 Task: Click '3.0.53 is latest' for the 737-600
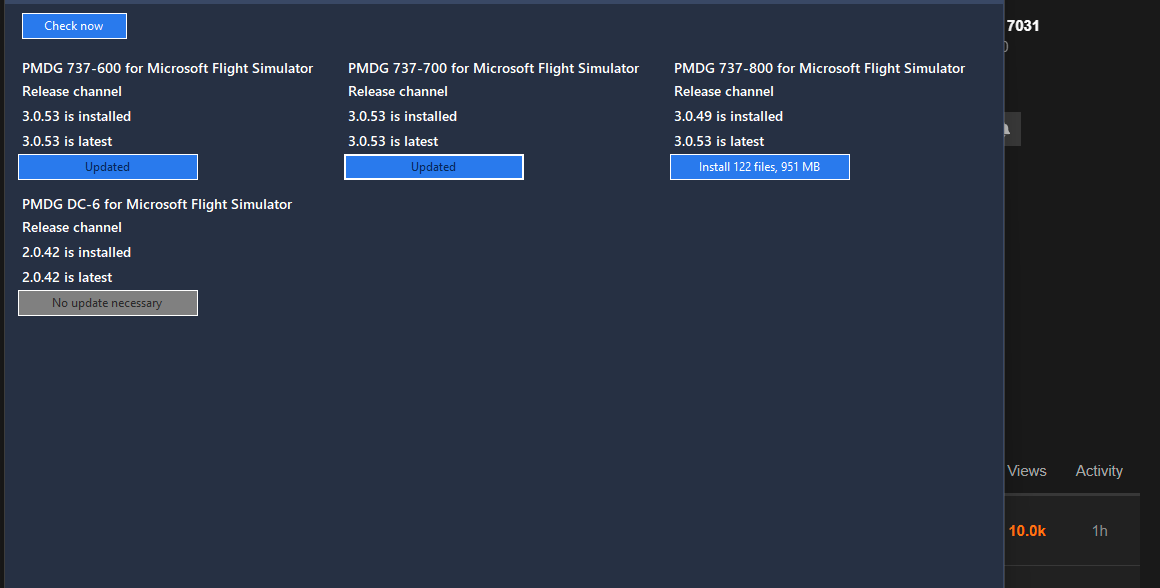(67, 141)
